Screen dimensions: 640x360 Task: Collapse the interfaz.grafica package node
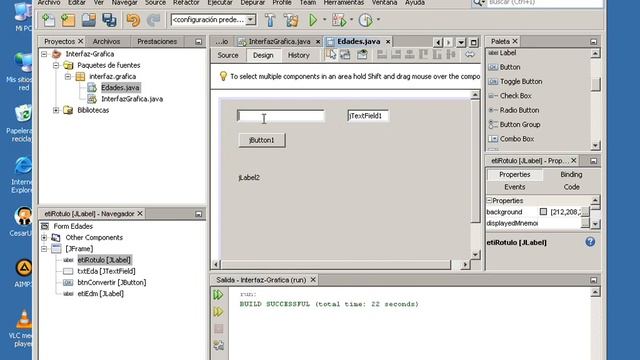click(x=68, y=76)
